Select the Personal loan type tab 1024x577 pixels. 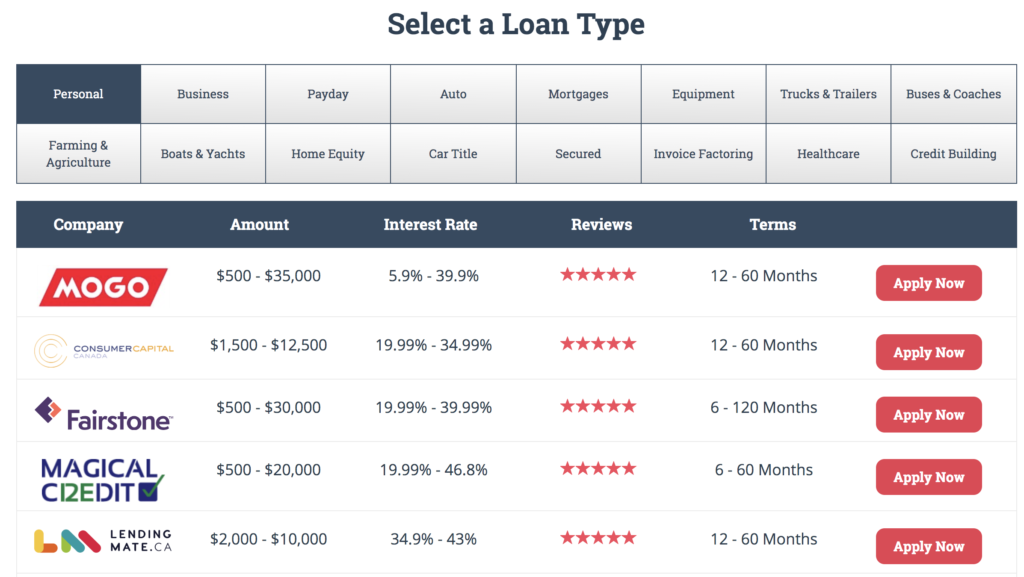tap(78, 94)
